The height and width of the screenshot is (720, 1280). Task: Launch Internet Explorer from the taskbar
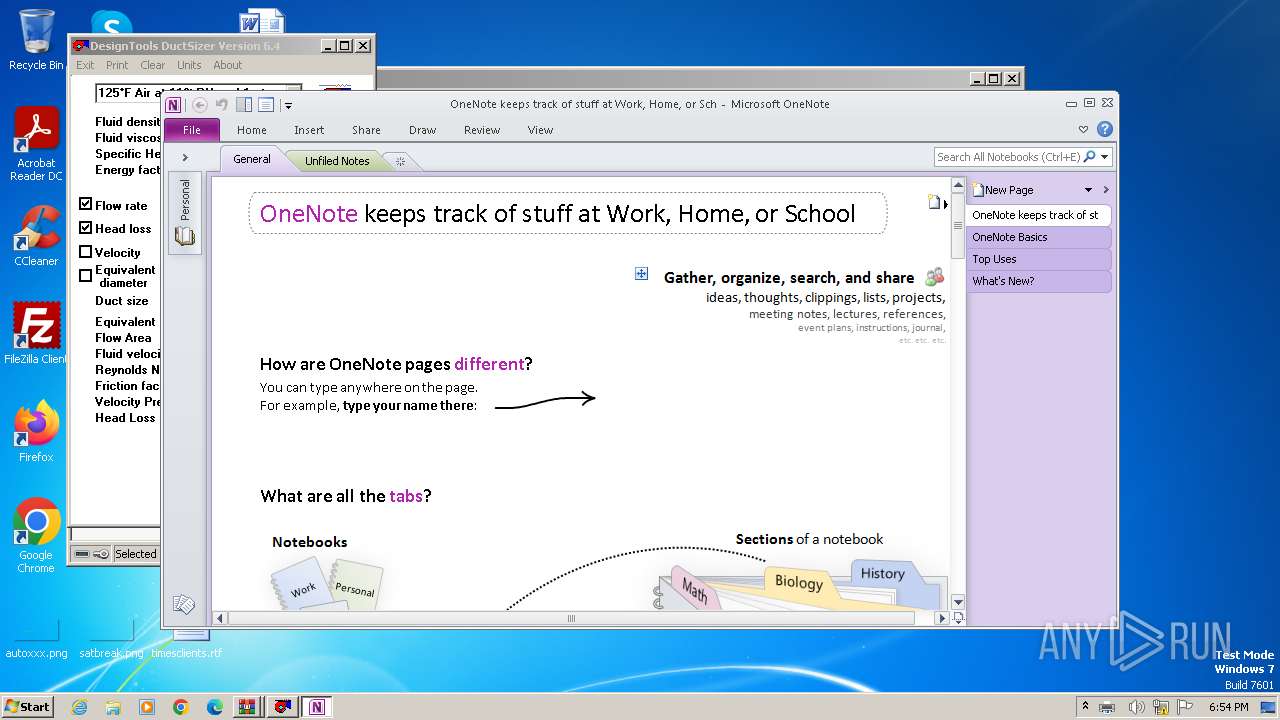(x=80, y=707)
